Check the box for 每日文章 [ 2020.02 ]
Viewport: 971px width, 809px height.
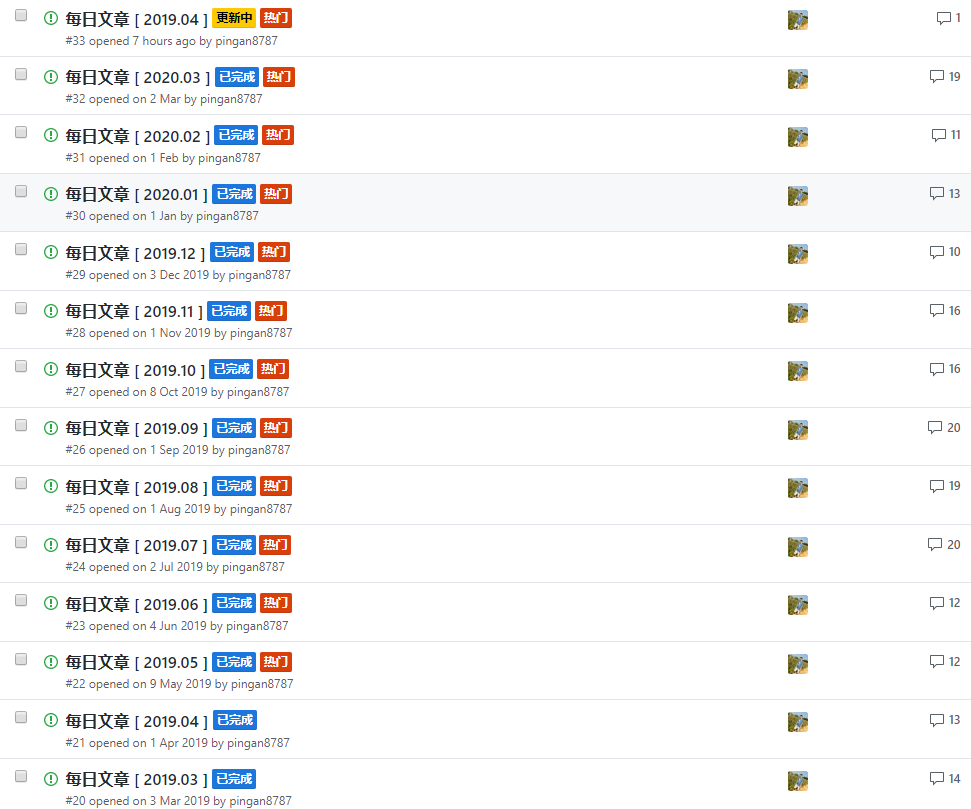pos(21,132)
